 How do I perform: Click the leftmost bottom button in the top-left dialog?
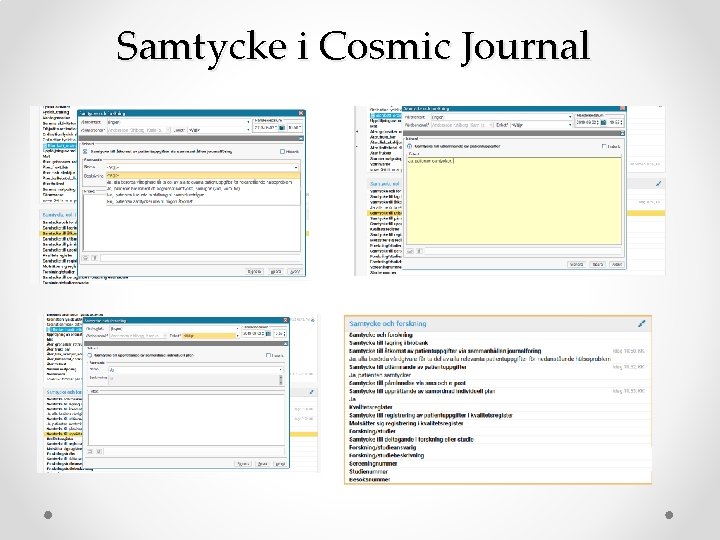click(x=255, y=271)
